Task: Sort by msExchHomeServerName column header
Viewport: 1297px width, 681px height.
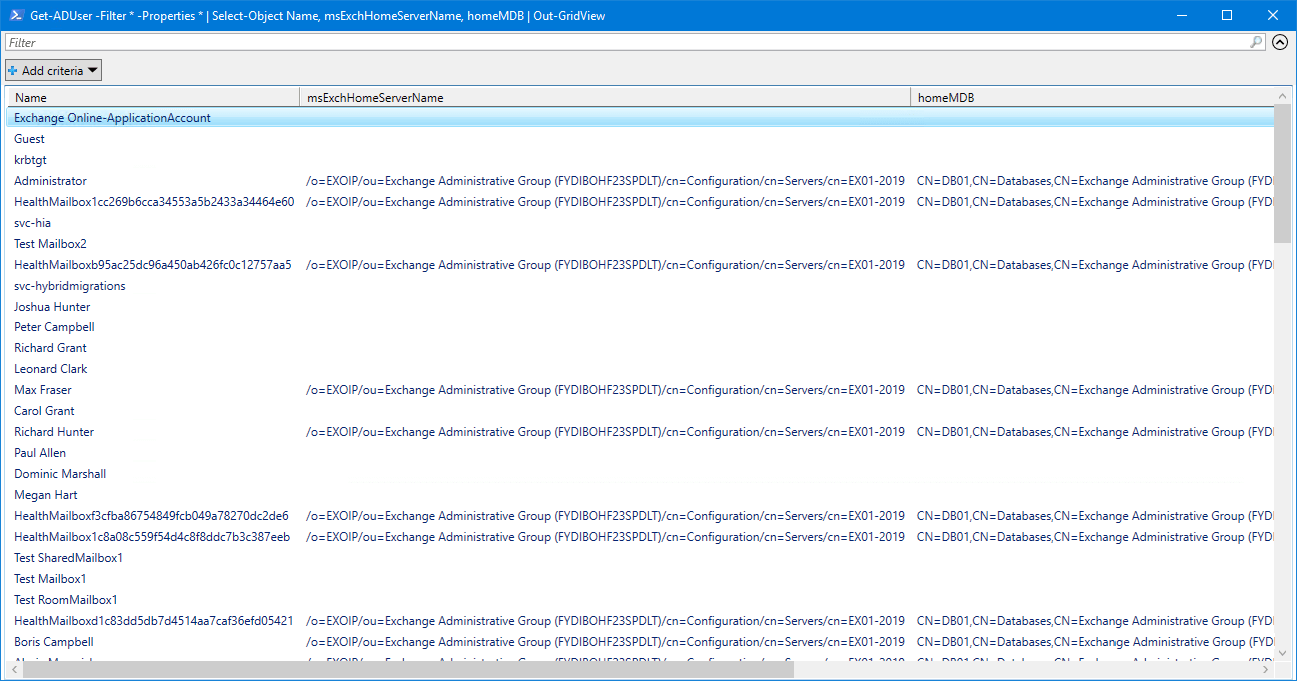Action: tap(605, 97)
